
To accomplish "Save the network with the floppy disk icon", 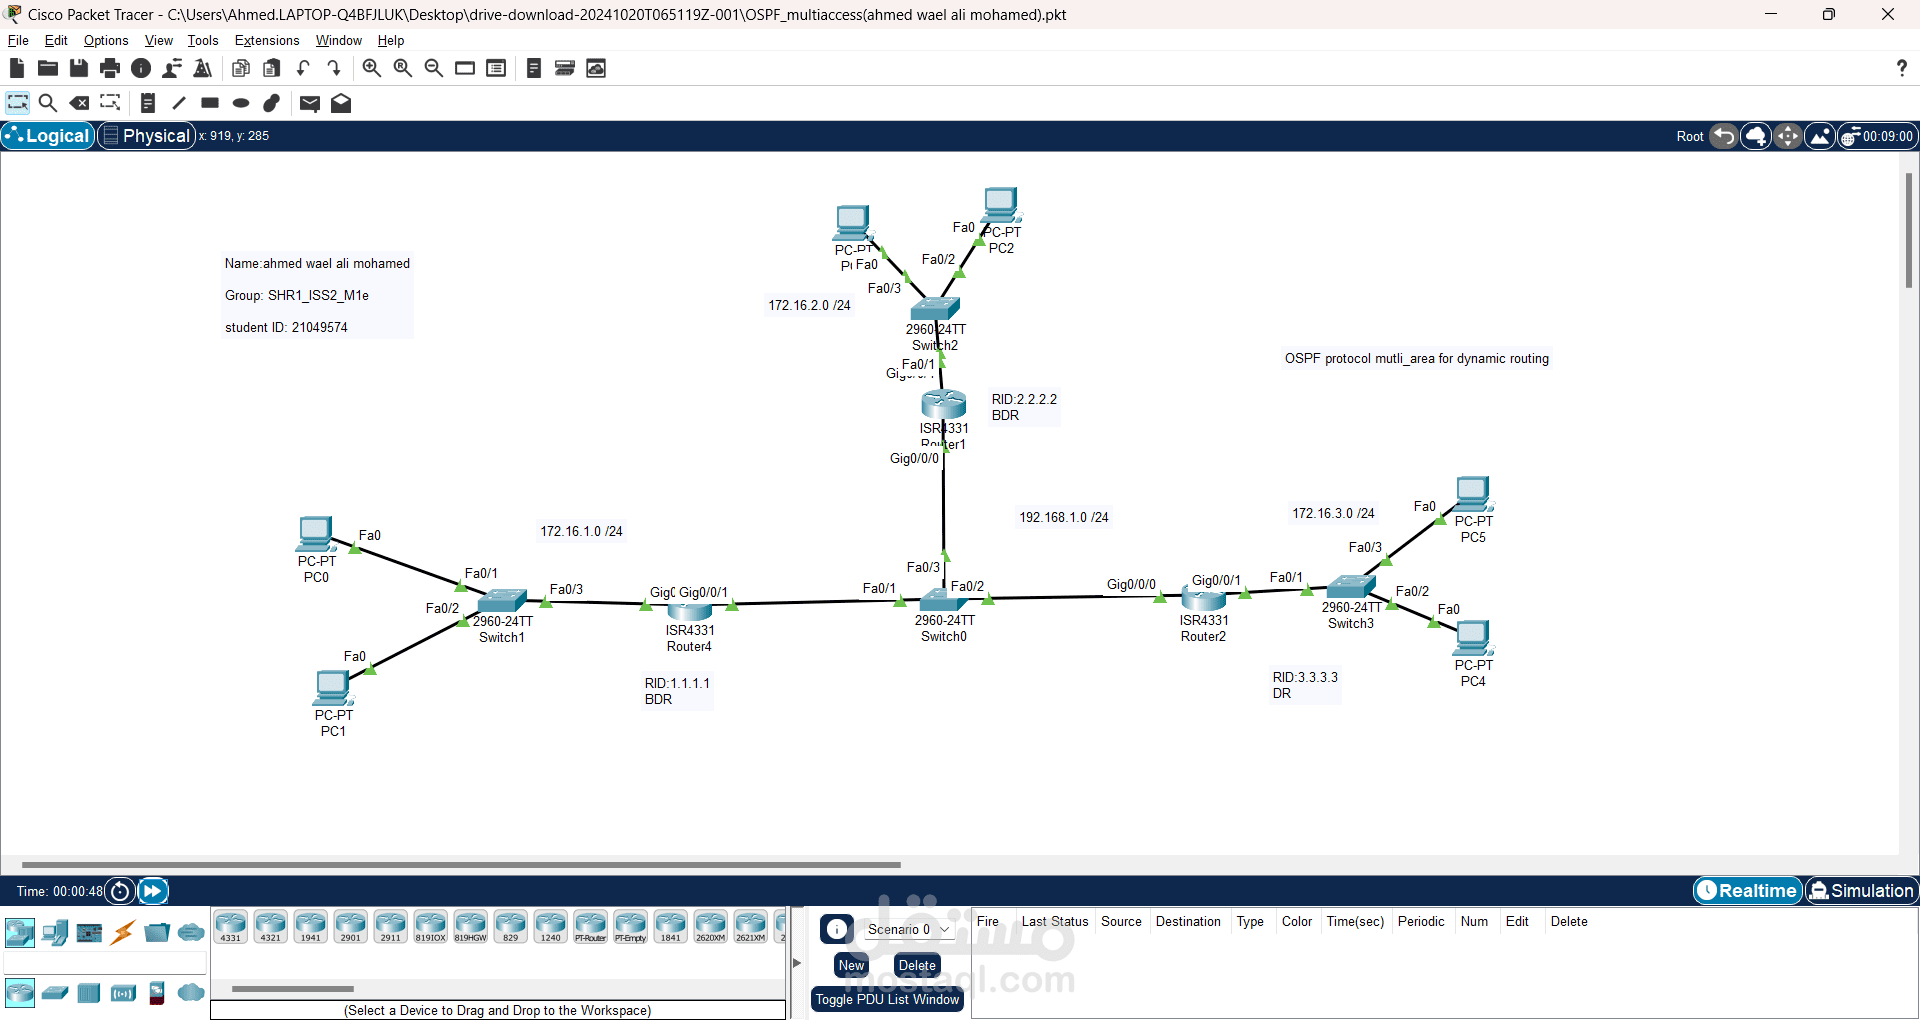I will pos(78,68).
